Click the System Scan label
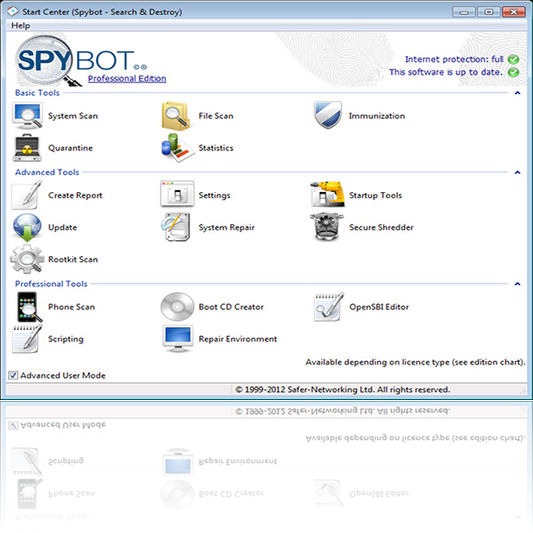Screen dimensions: 533x533 coord(73,116)
